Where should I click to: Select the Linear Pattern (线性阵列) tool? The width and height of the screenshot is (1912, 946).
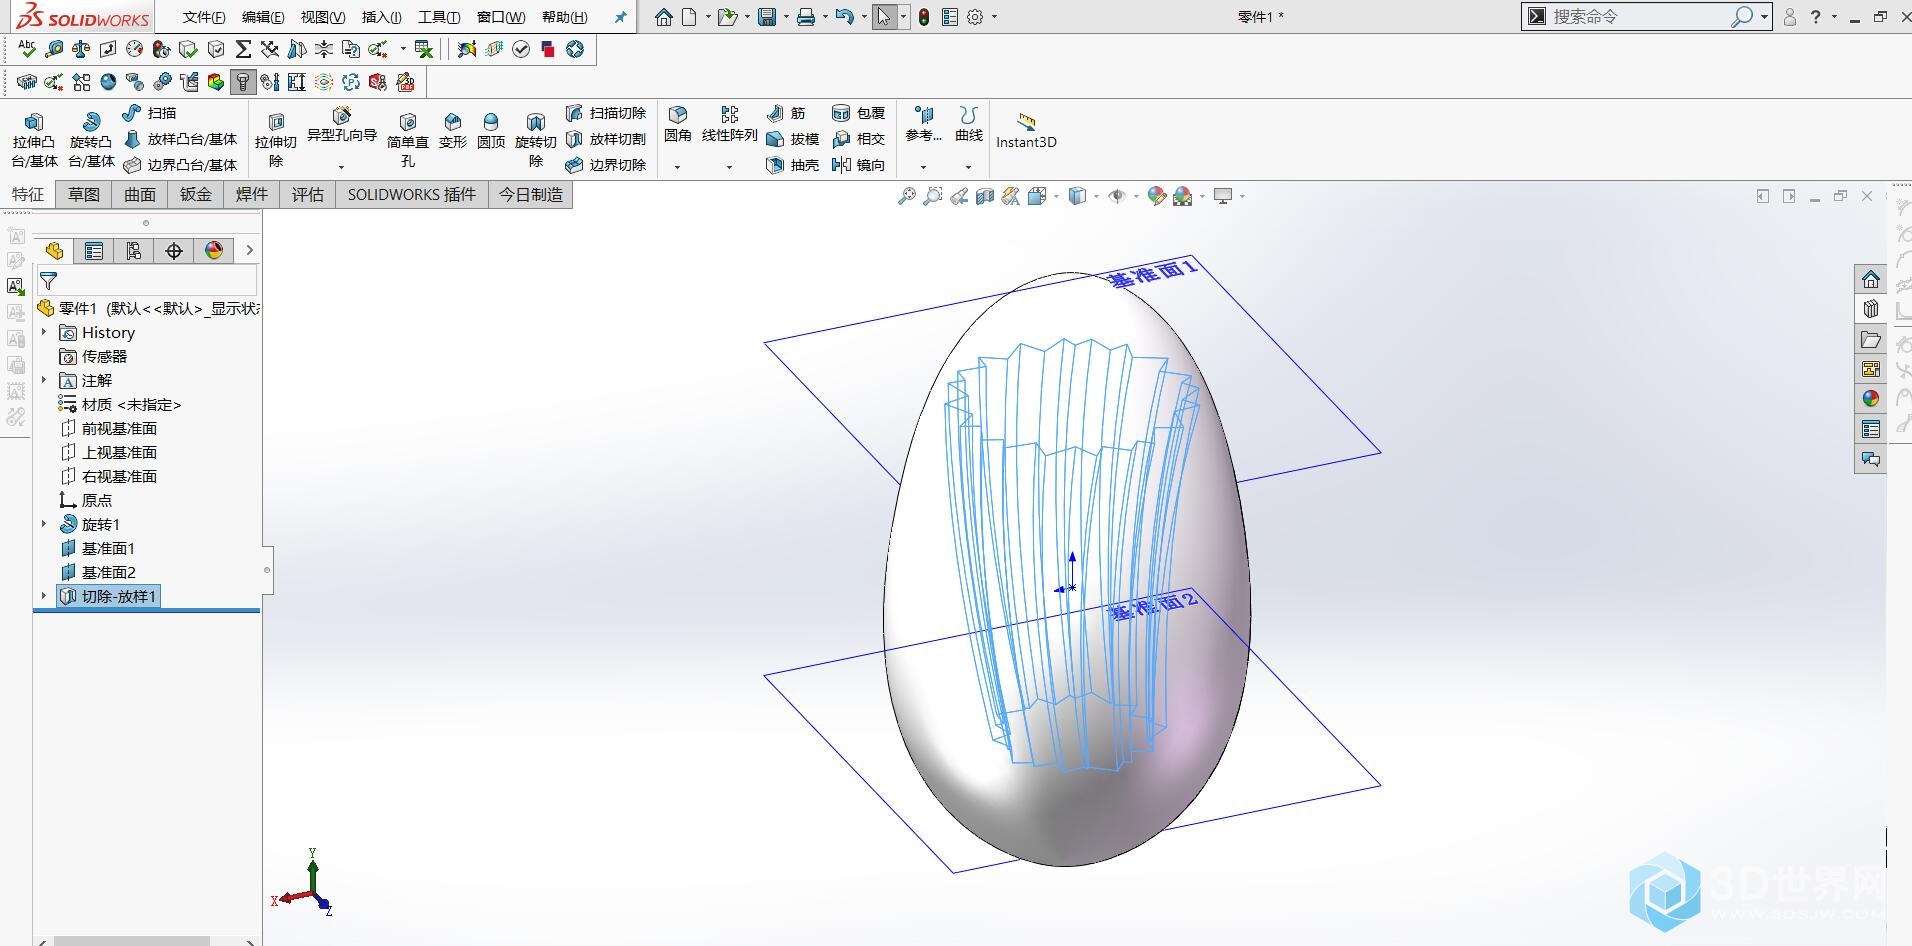click(x=730, y=125)
